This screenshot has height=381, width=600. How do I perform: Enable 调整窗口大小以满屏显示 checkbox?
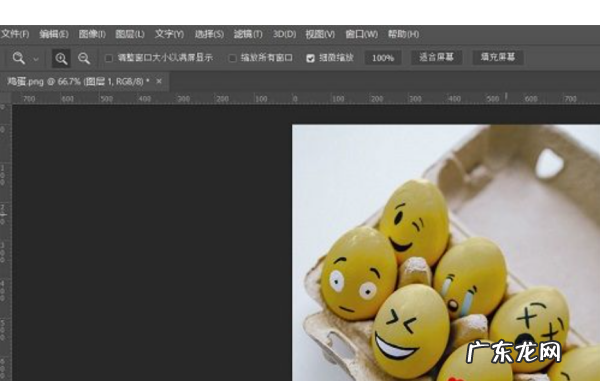coord(109,58)
